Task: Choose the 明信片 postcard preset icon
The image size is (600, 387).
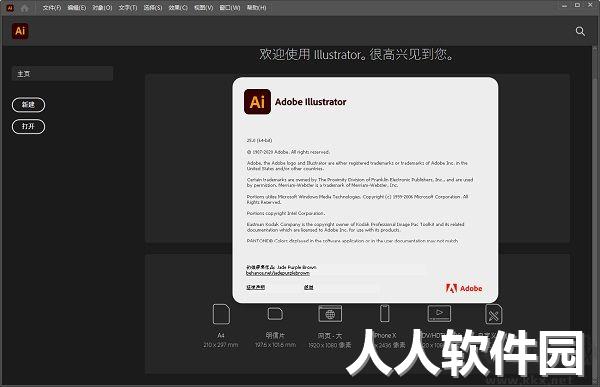Action: coord(275,314)
